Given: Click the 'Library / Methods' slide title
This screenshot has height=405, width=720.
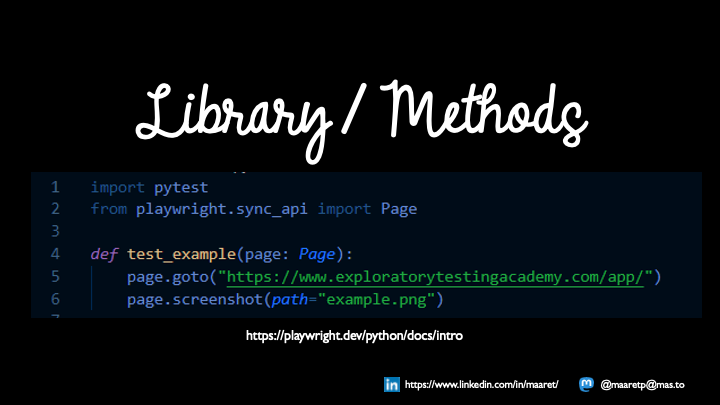Looking at the screenshot, I should click(x=362, y=121).
